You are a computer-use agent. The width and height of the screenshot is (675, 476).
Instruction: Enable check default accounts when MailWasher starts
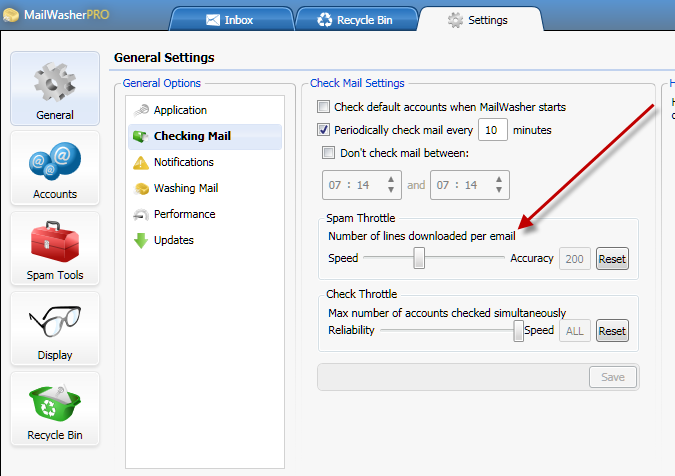click(x=323, y=106)
